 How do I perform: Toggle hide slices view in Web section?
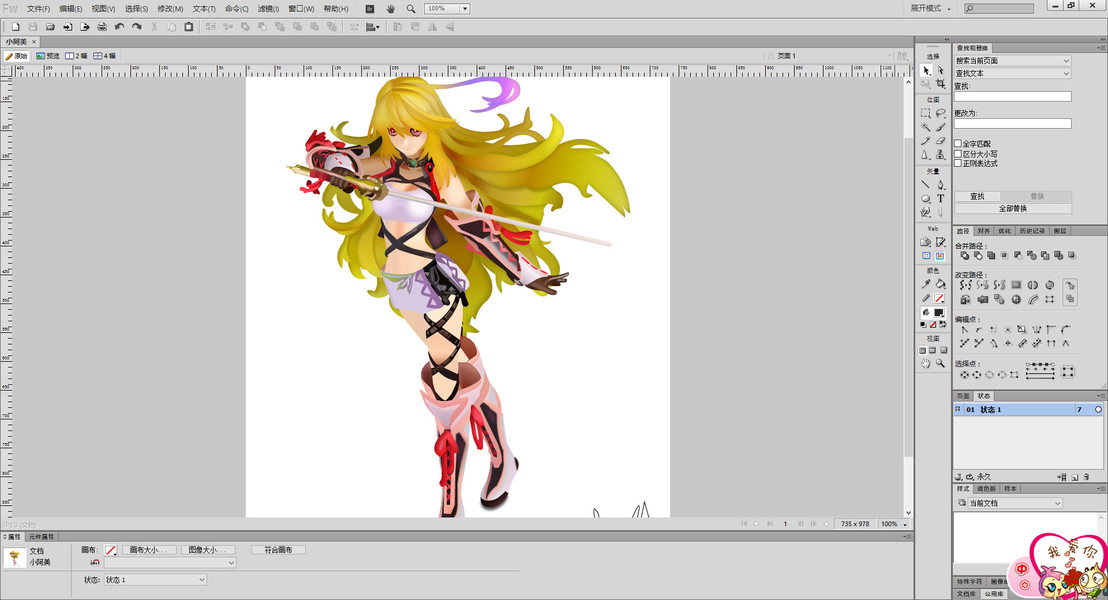[x=926, y=256]
